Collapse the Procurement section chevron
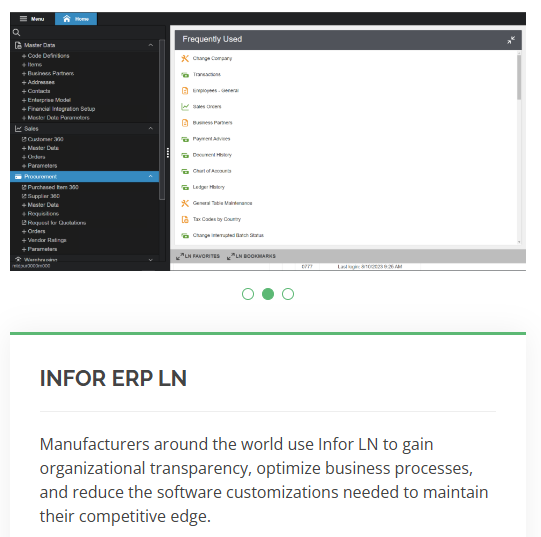 (x=150, y=176)
